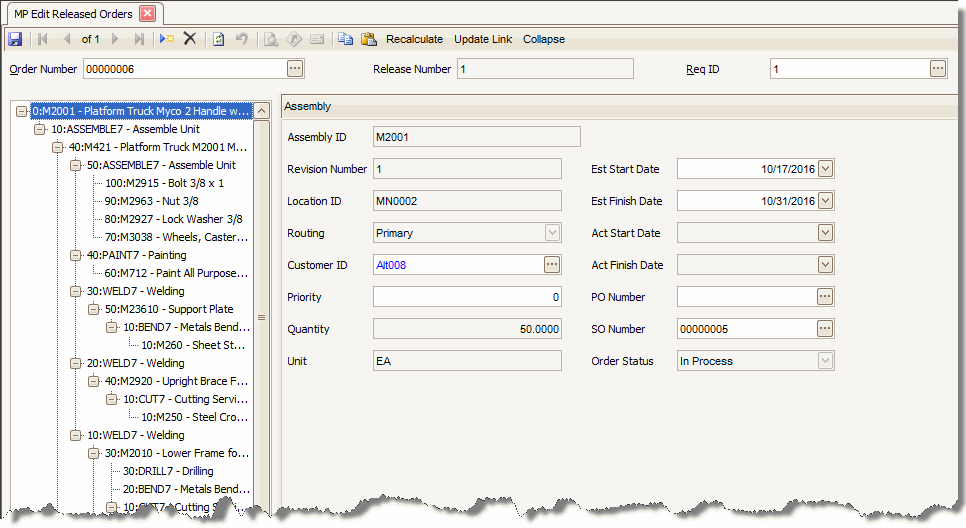The image size is (966, 528).
Task: Click Collapse in the toolbar
Action: [x=543, y=39]
